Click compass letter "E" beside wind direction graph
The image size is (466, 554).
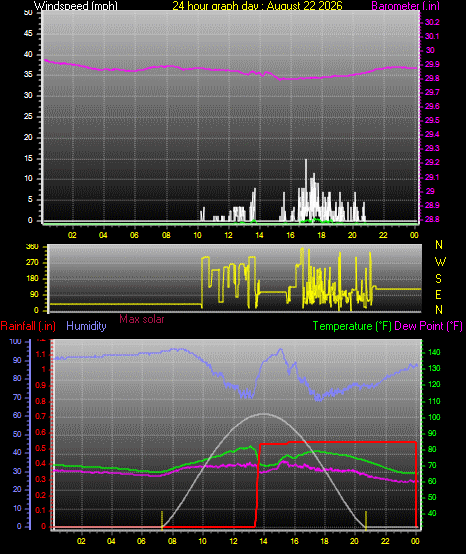click(438, 294)
